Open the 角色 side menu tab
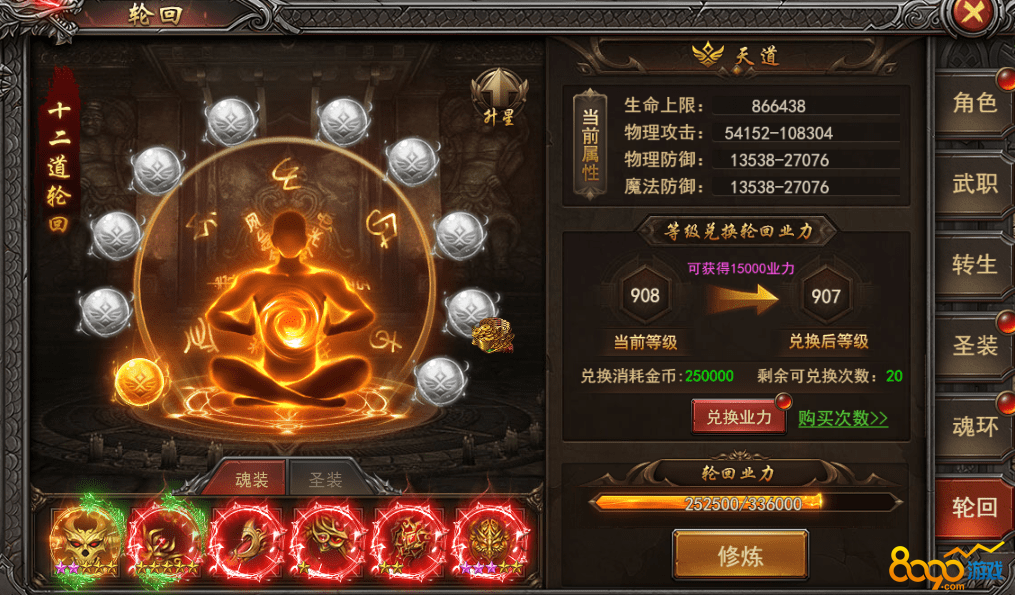 click(974, 104)
